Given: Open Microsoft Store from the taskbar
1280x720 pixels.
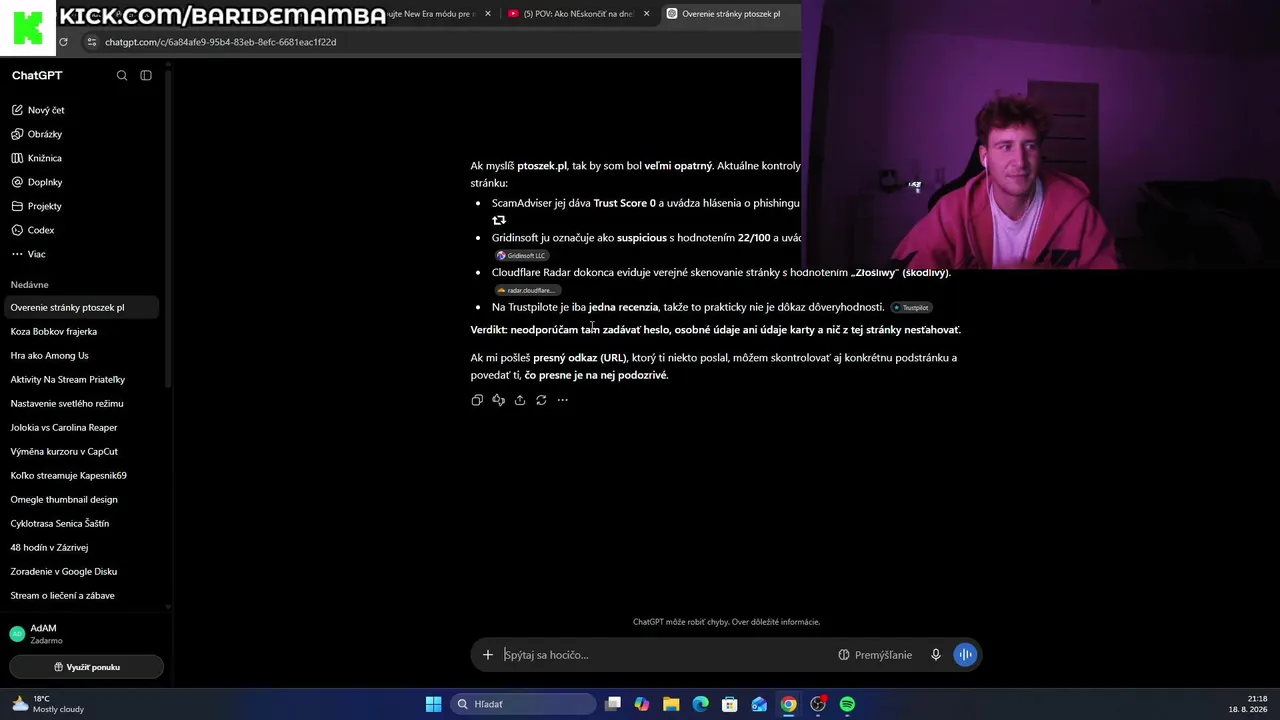Looking at the screenshot, I should tap(730, 704).
